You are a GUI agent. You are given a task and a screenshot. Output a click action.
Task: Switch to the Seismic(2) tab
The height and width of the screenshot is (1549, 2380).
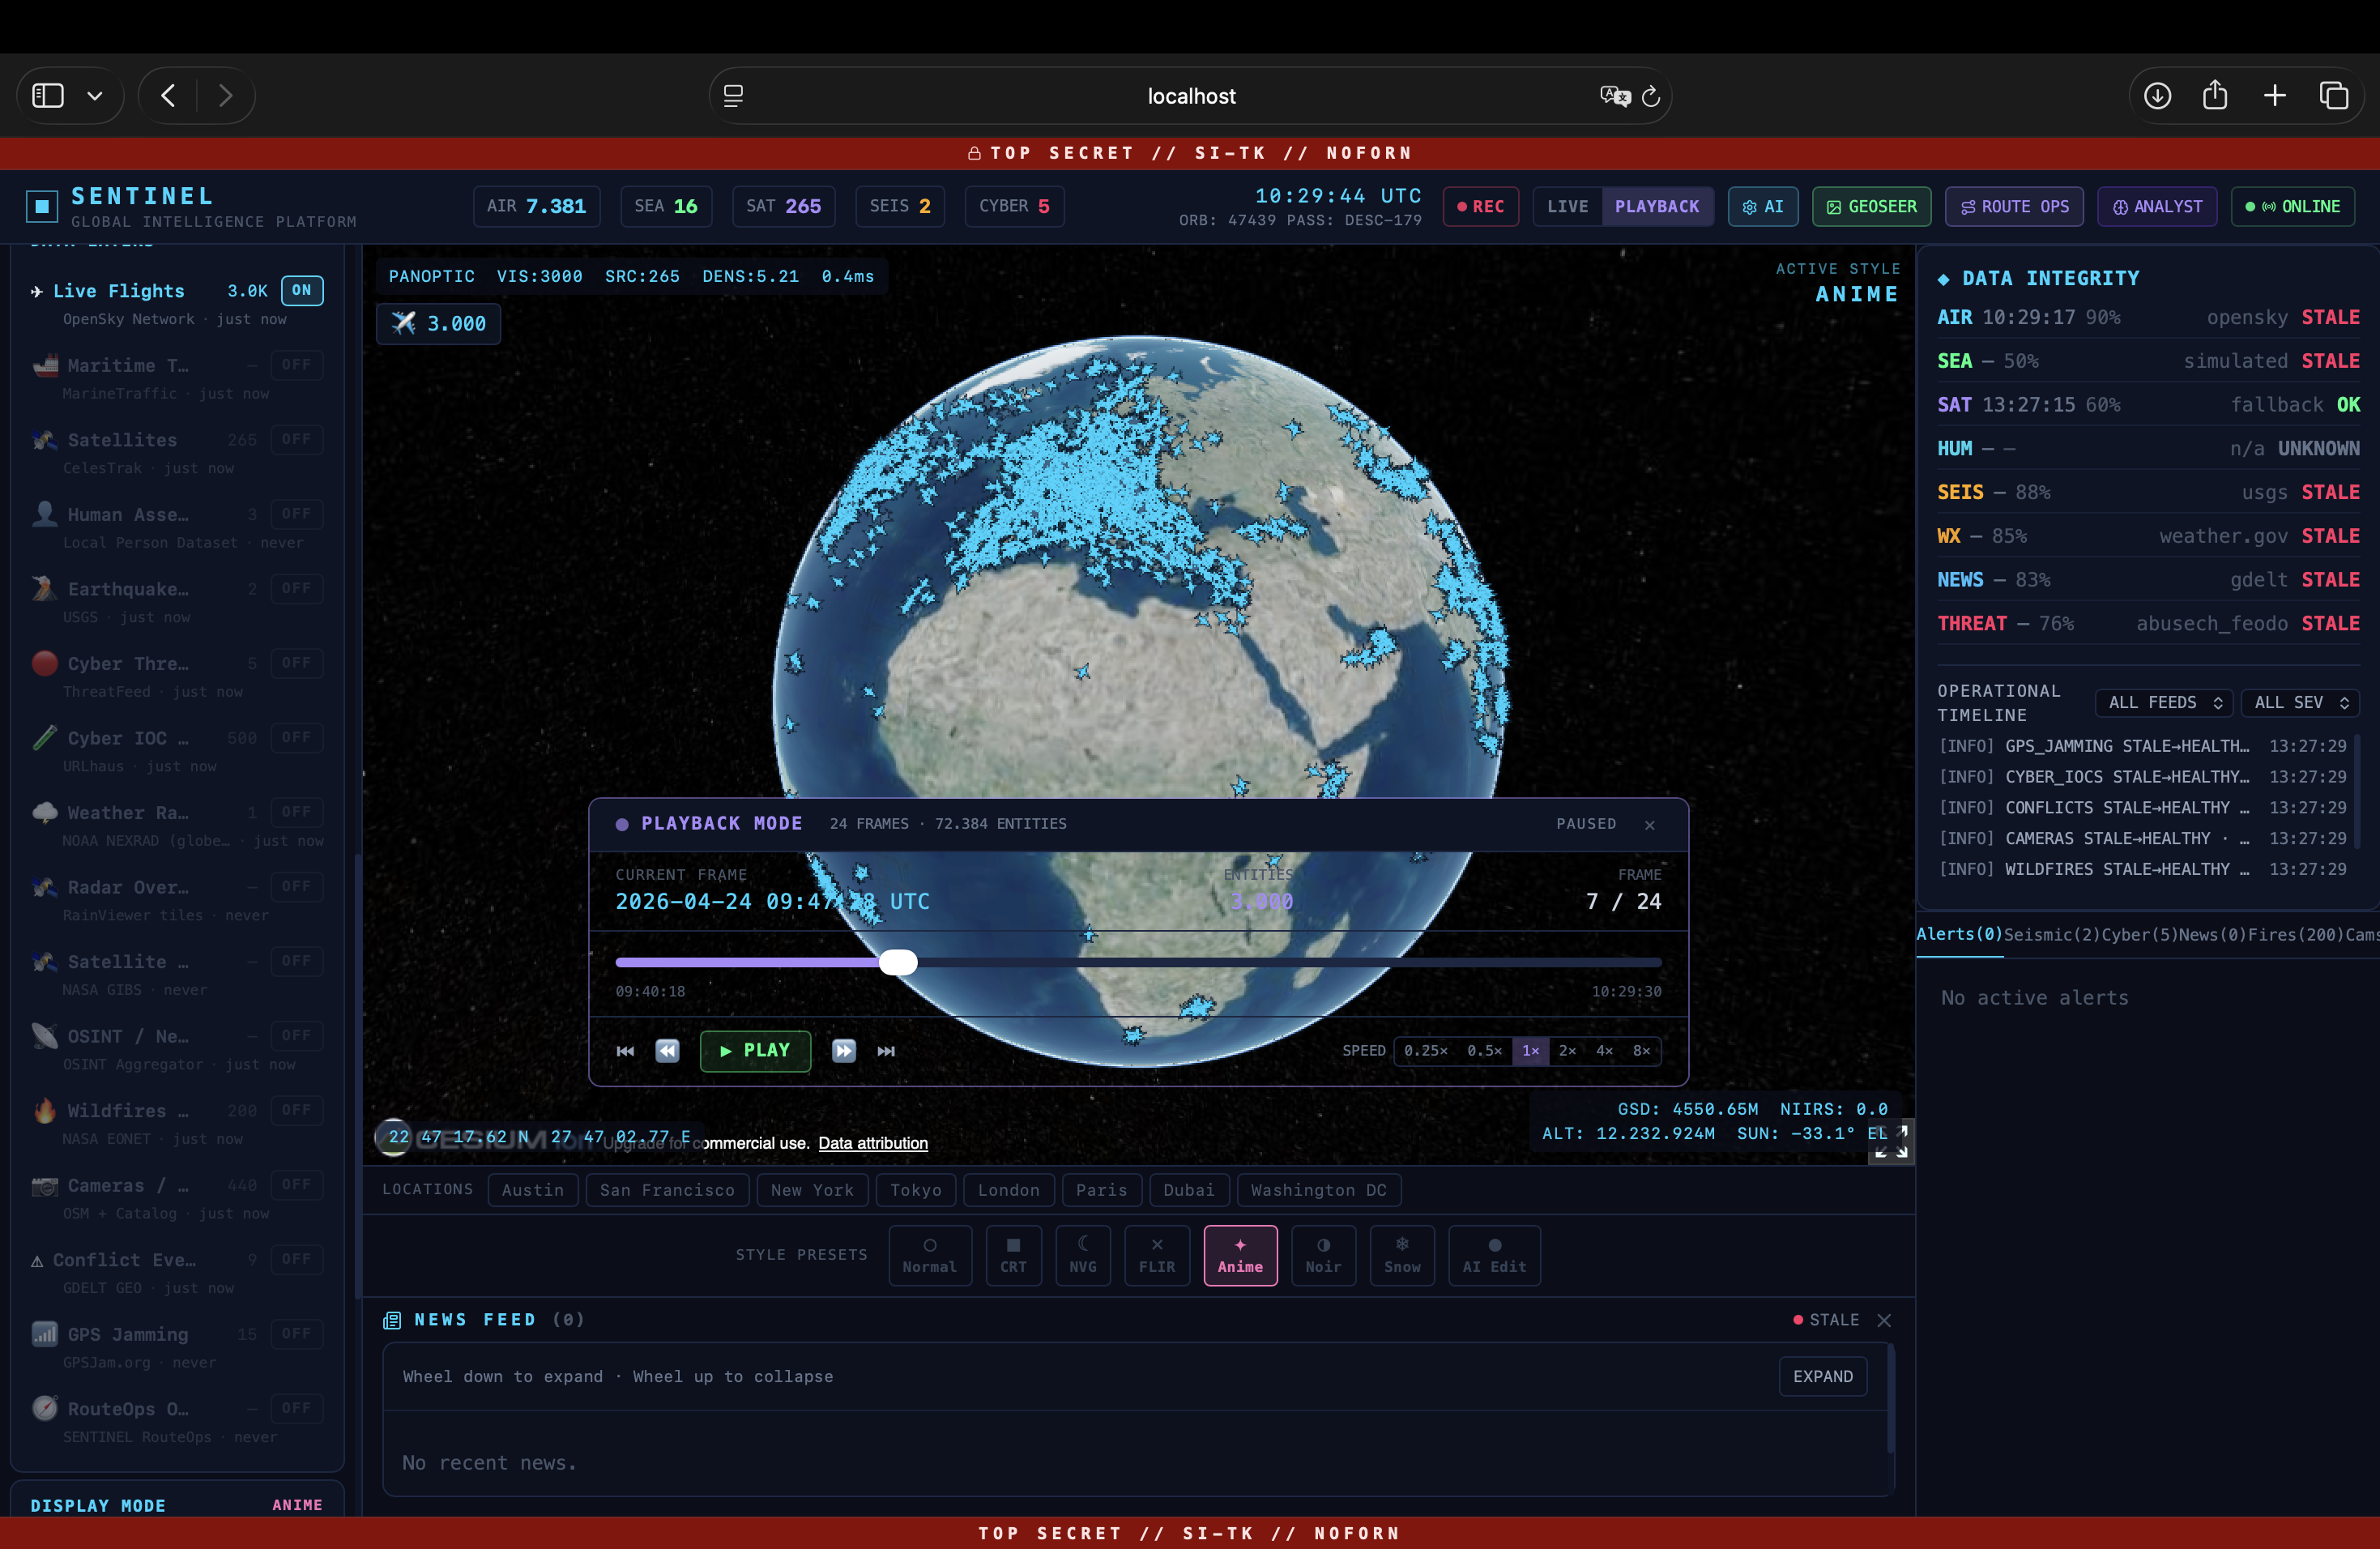tap(2051, 934)
